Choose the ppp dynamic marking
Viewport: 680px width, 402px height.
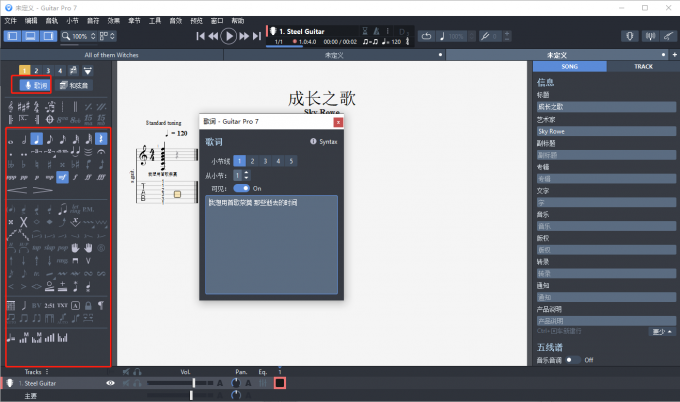coord(11,177)
